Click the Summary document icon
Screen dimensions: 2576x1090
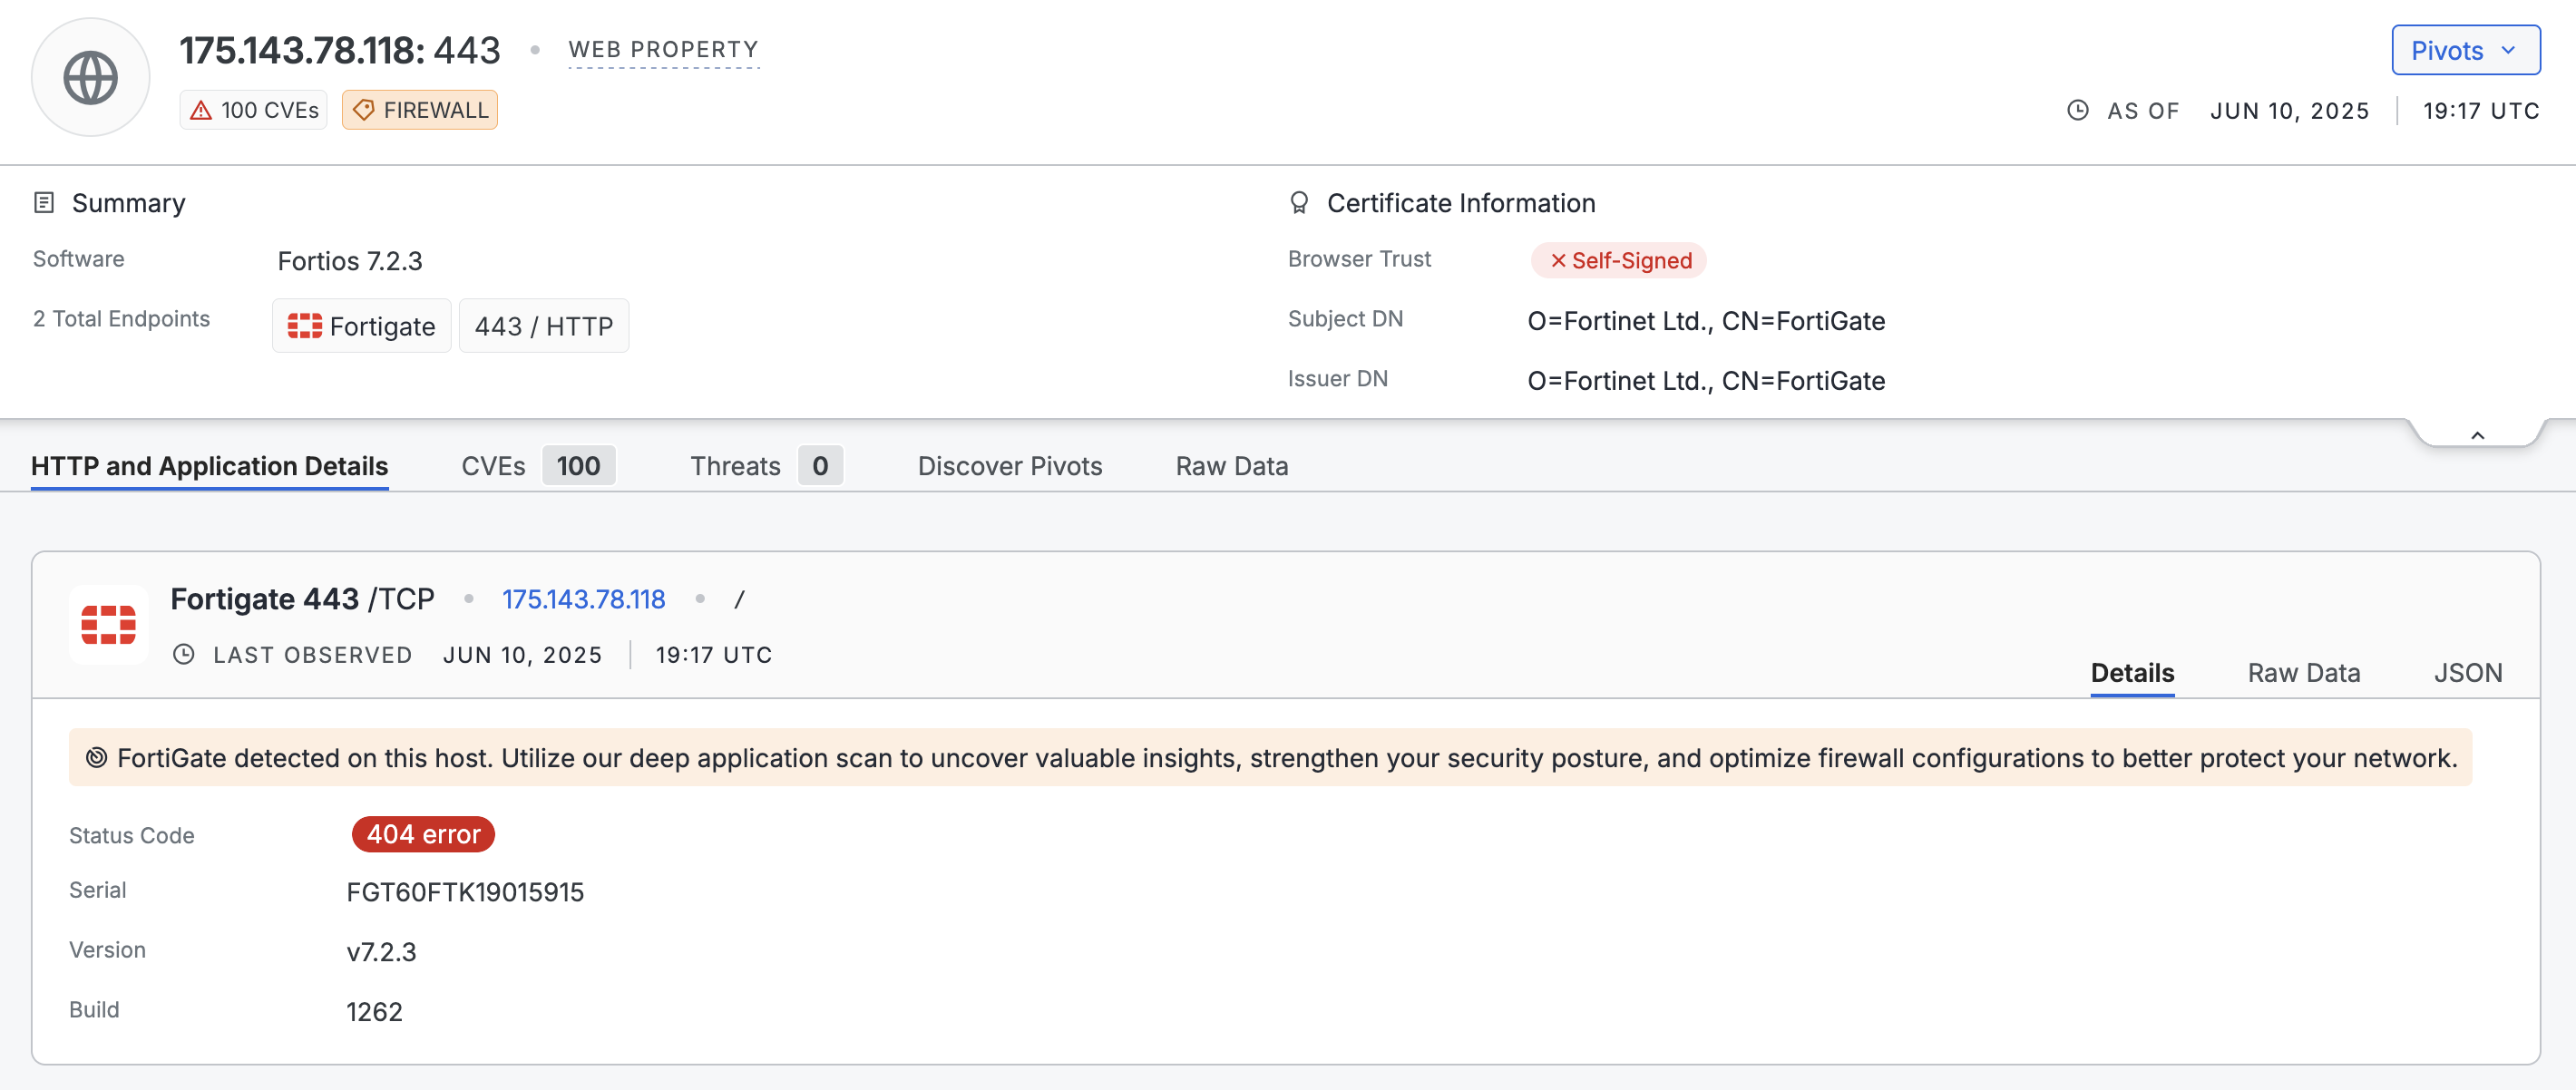[44, 203]
